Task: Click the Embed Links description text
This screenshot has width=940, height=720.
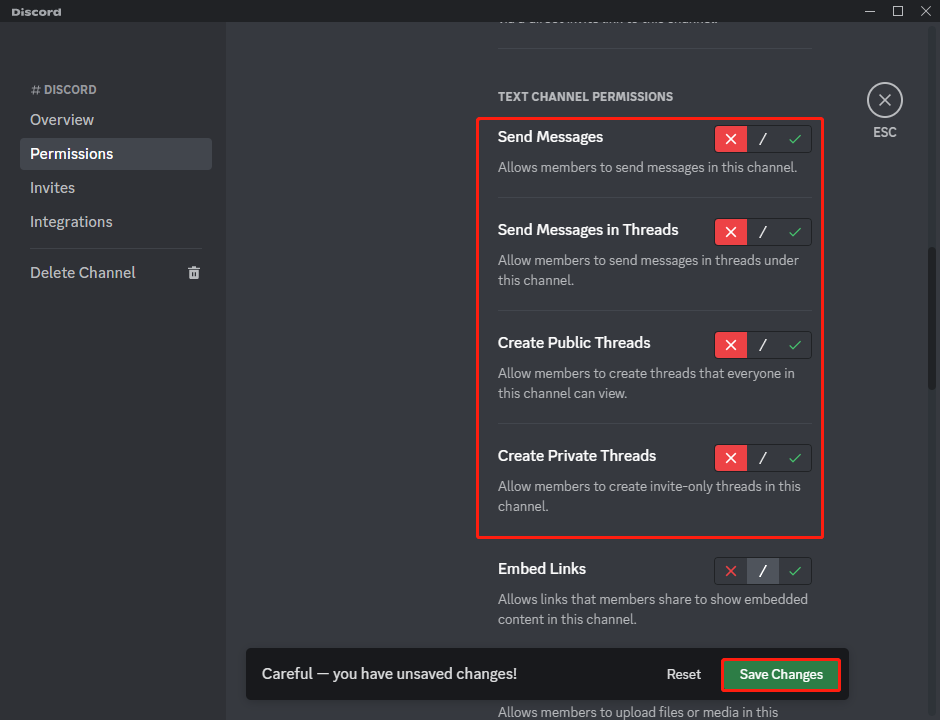Action: [652, 609]
